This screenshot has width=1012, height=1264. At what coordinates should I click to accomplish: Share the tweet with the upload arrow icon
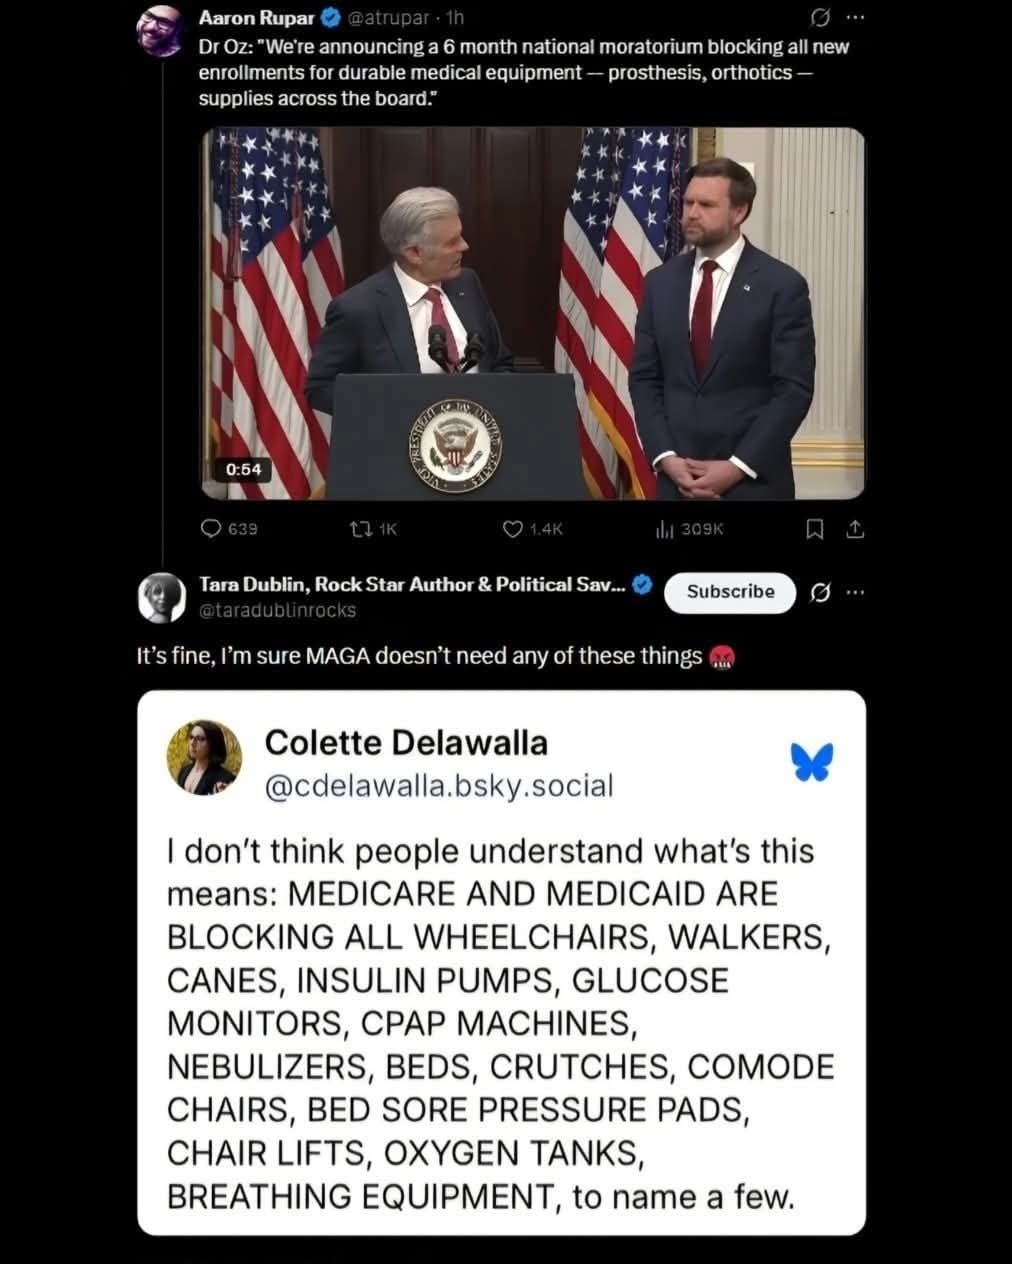[x=855, y=529]
